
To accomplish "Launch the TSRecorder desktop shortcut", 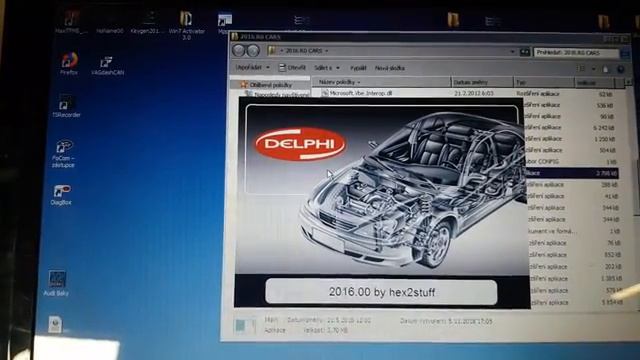I will (x=66, y=106).
